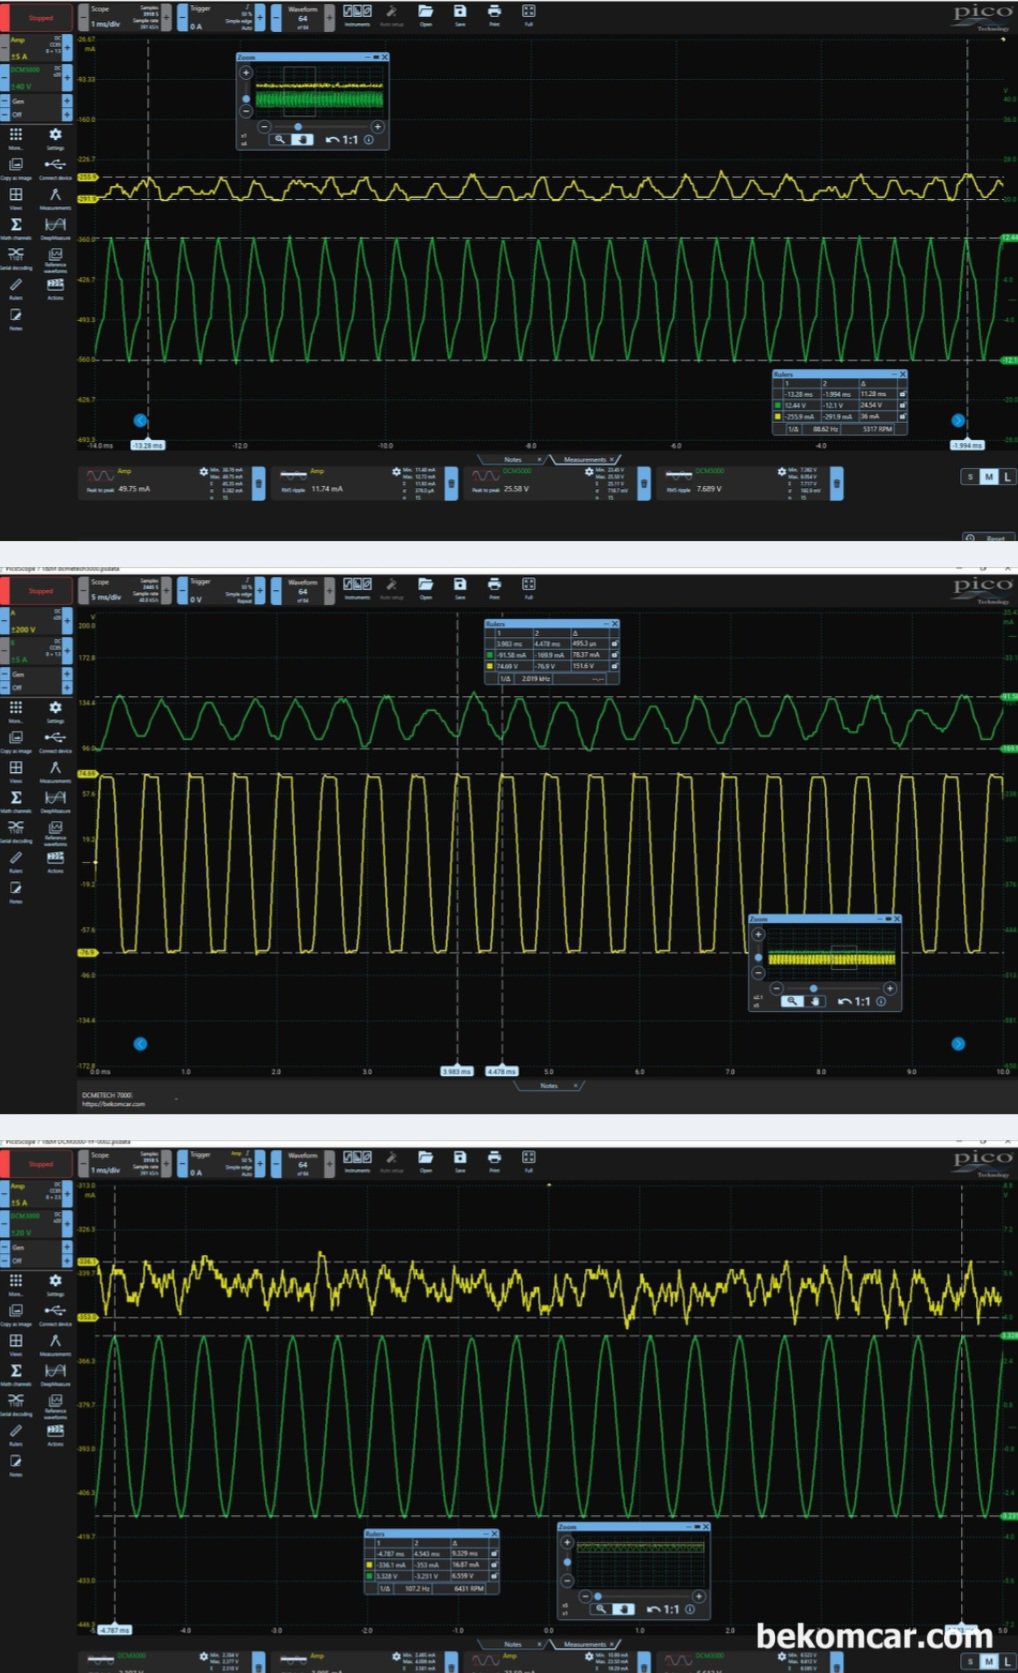The height and width of the screenshot is (1673, 1018).
Task: Delete Amp Peak to peak measurement, top window
Action: pyautogui.click(x=258, y=483)
